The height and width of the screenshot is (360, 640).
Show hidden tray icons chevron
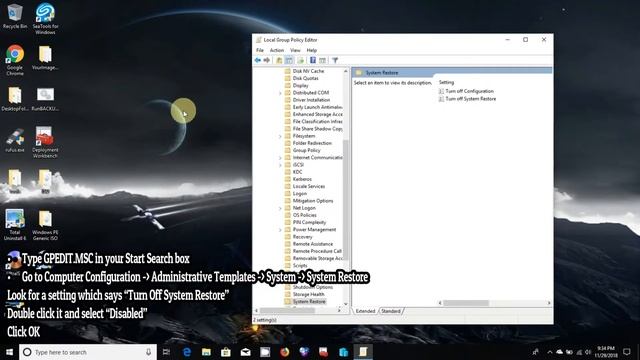pyautogui.click(x=550, y=352)
